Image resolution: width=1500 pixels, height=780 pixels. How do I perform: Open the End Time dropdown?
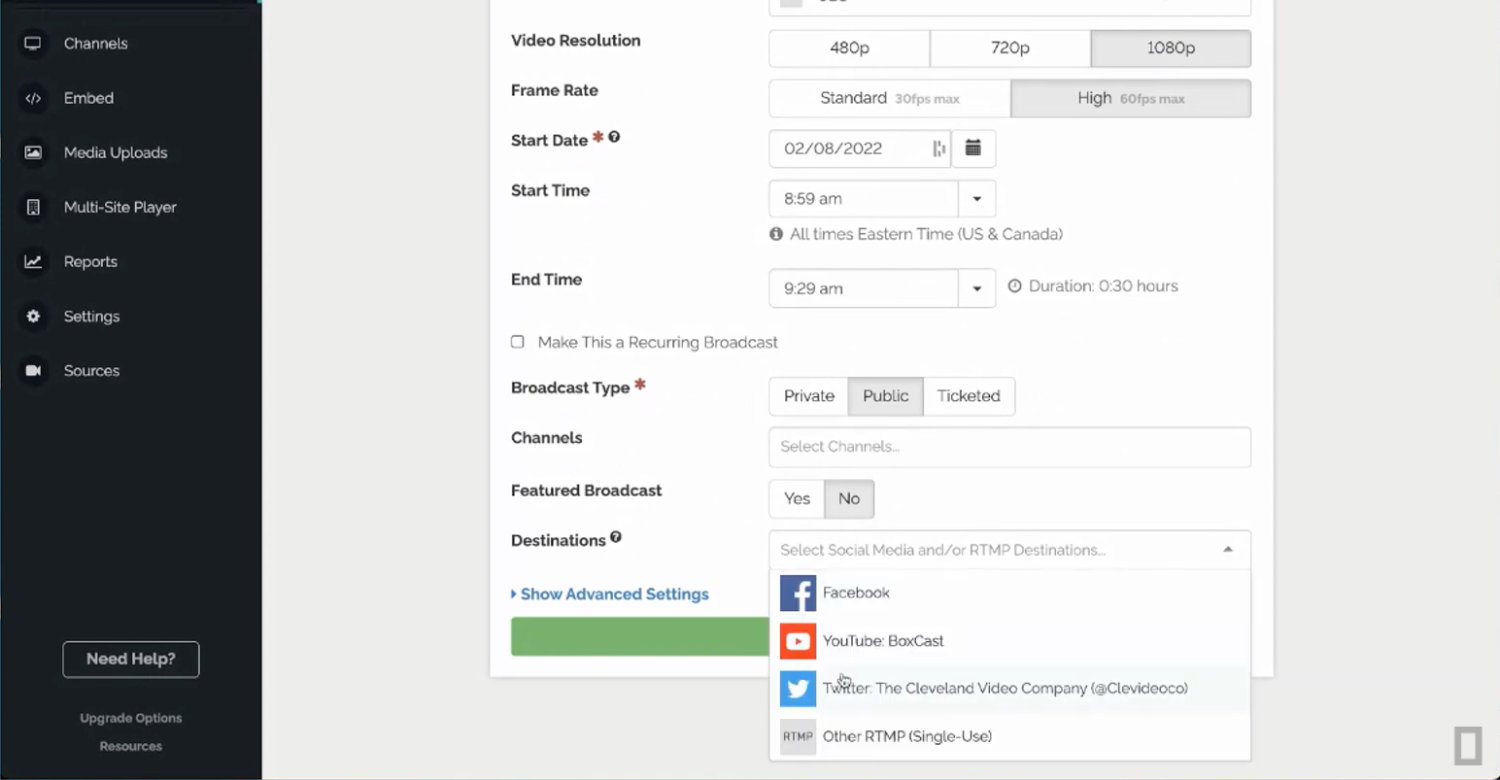point(976,288)
